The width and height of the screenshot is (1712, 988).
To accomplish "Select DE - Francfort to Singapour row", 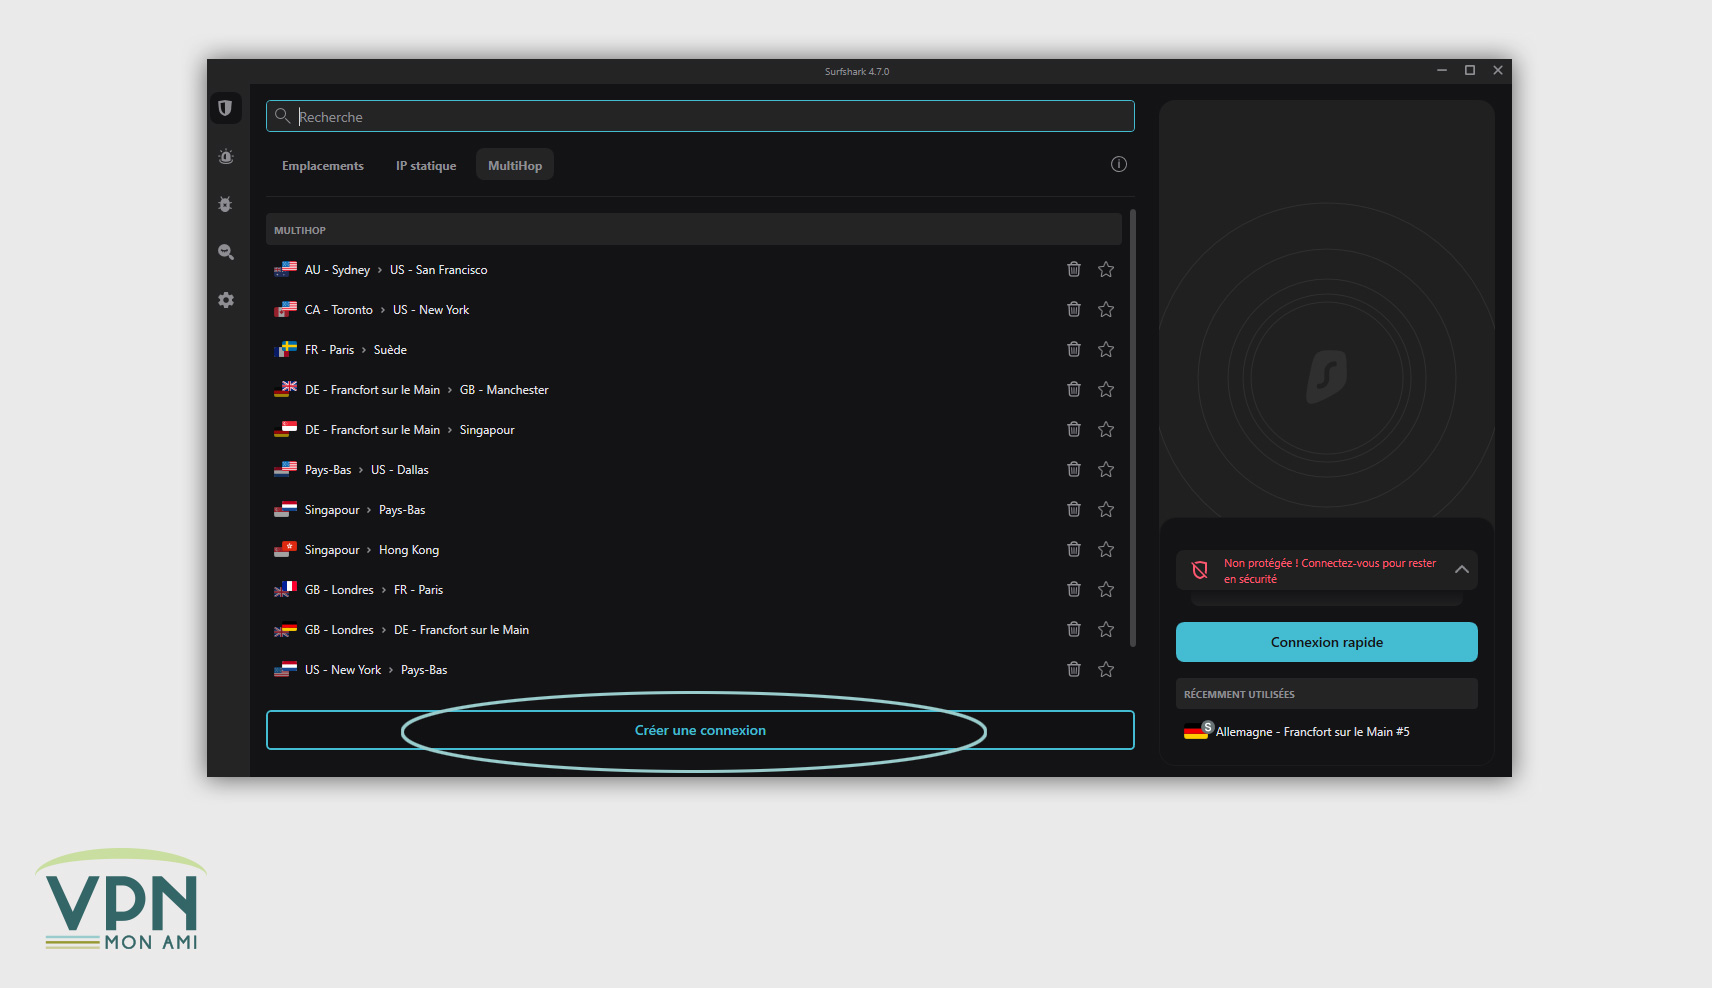I will point(694,429).
